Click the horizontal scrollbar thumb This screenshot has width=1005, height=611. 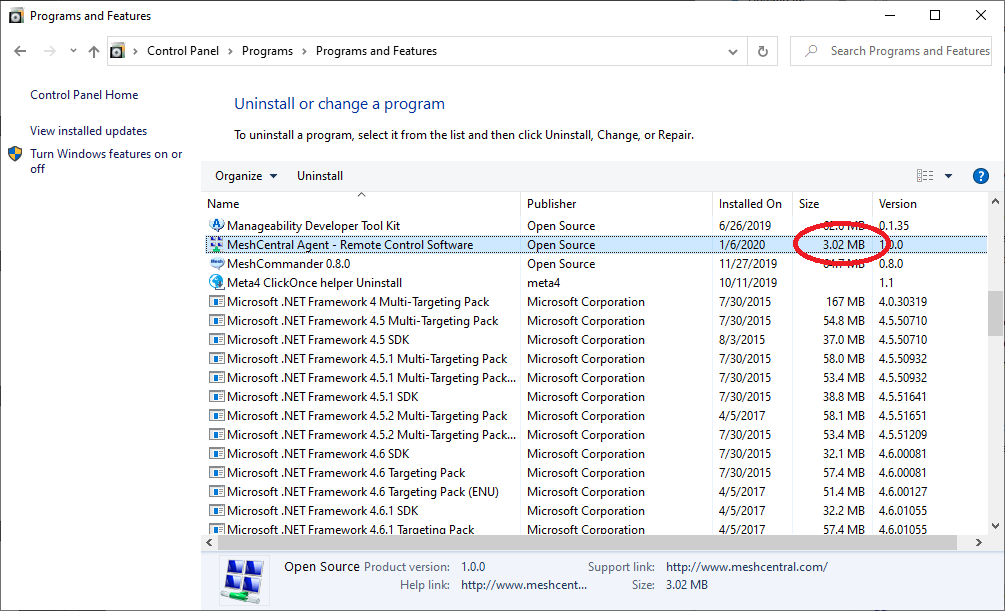[x=587, y=542]
